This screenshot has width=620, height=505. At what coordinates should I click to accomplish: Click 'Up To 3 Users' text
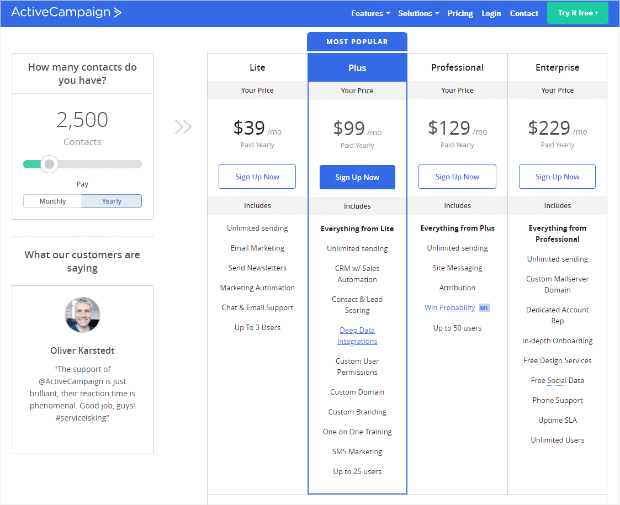257,327
